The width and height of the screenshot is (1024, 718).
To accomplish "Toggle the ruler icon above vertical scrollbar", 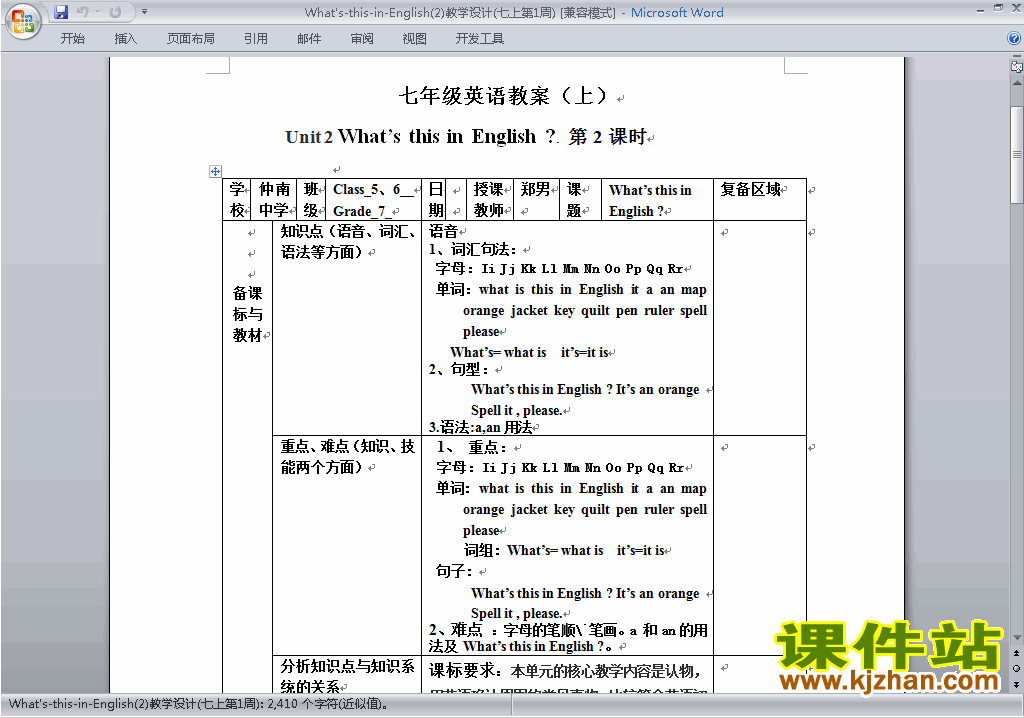I will click(x=1017, y=67).
